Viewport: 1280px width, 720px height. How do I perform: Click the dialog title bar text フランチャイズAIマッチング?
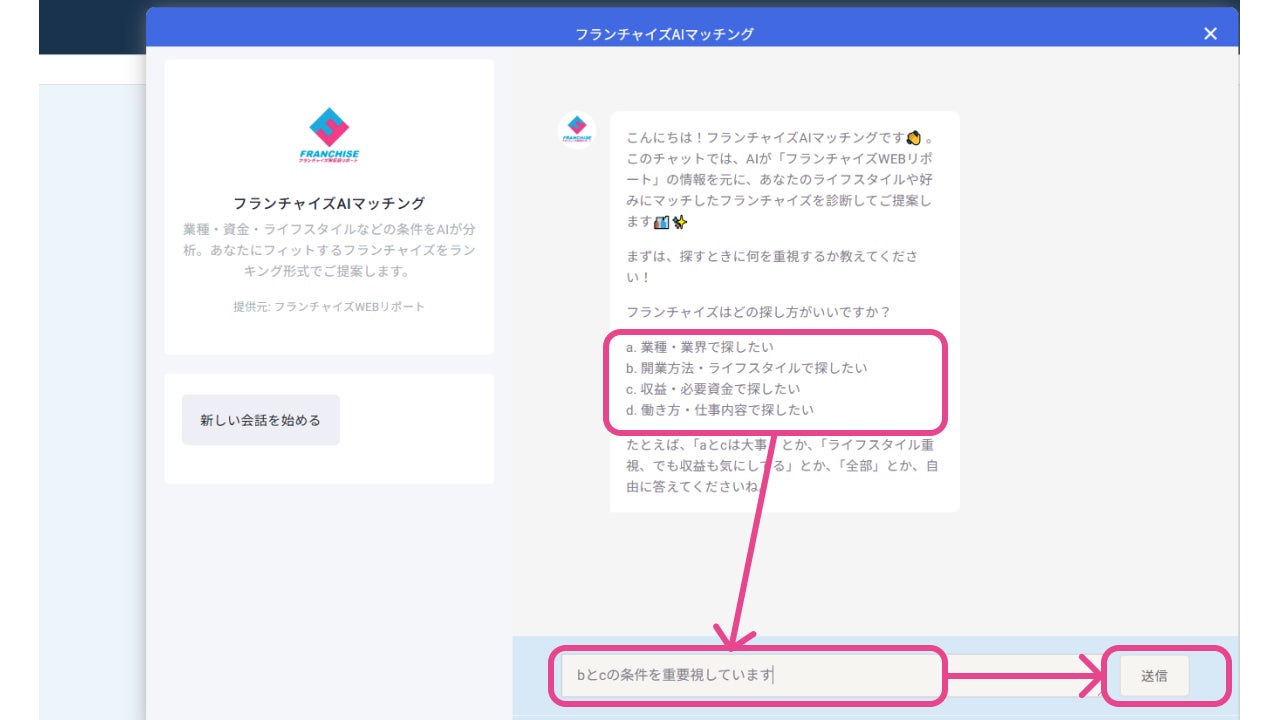point(664,34)
